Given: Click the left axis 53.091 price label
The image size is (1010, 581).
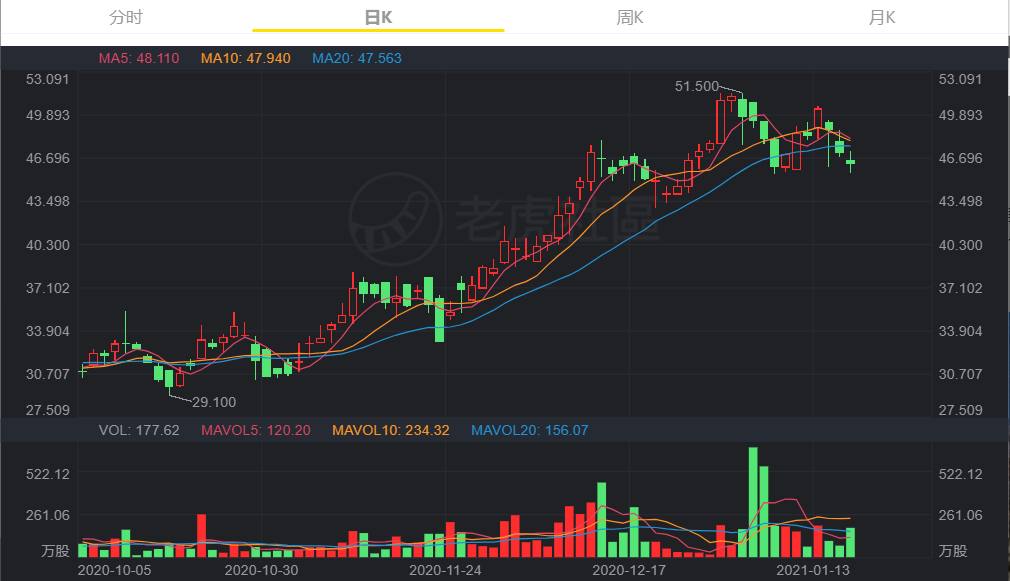Looking at the screenshot, I should (x=48, y=79).
